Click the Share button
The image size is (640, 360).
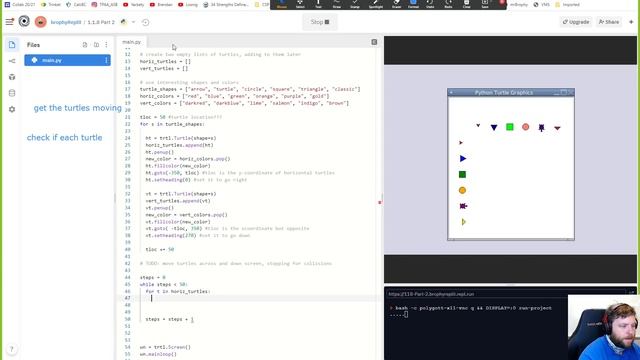[609, 22]
